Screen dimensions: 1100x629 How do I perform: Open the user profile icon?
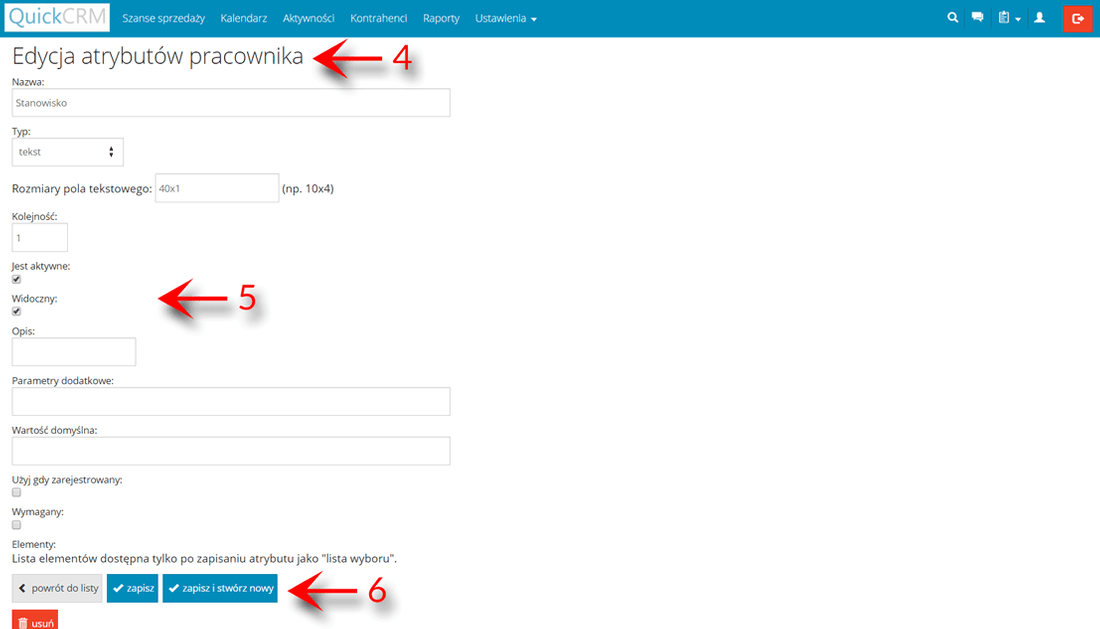click(1040, 18)
